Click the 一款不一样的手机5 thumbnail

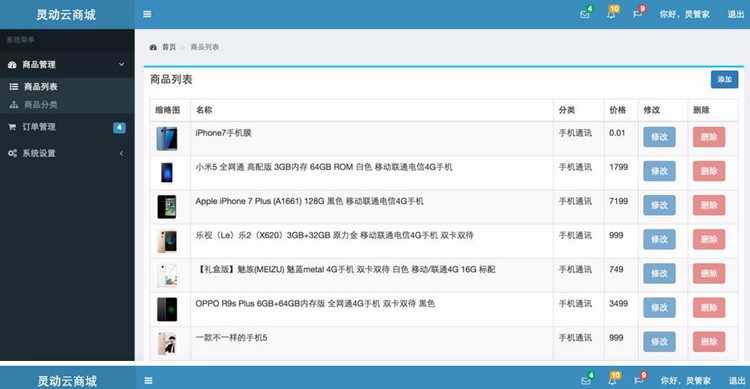(x=167, y=344)
